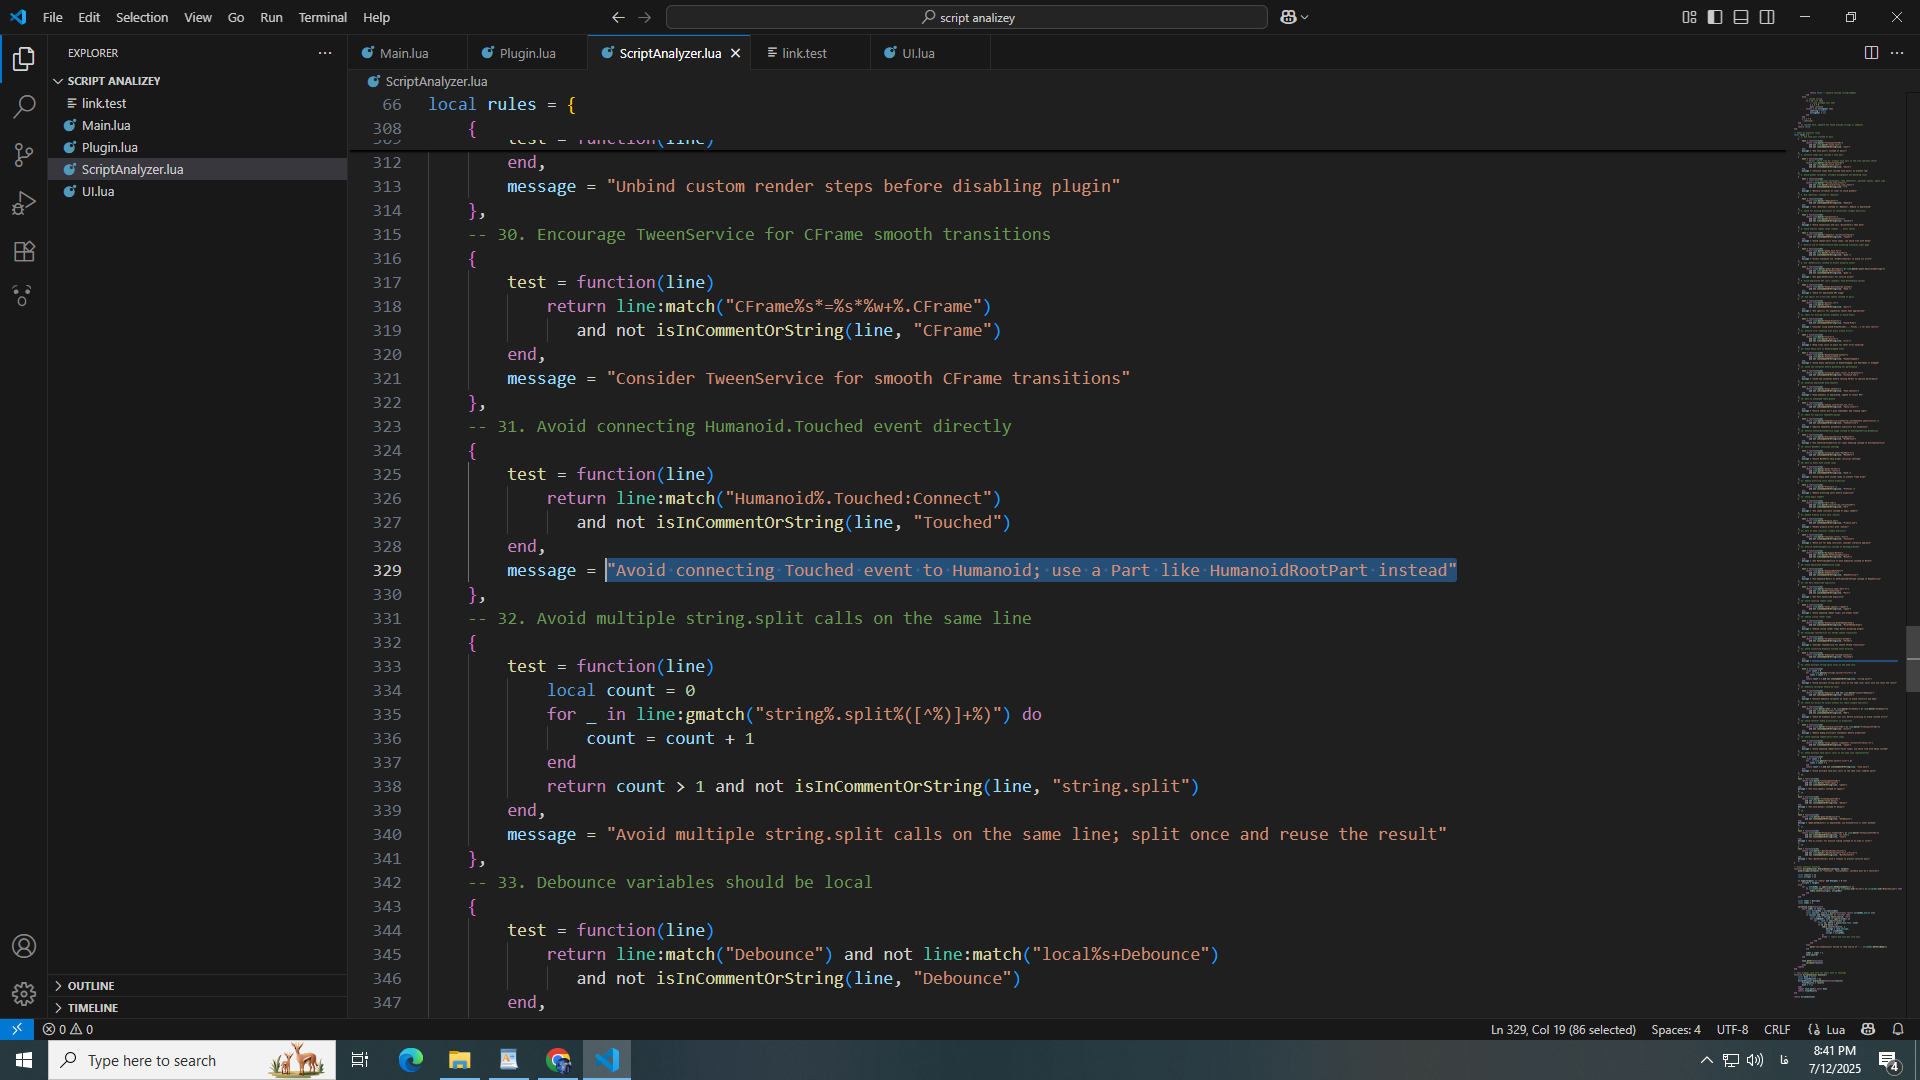Screen dimensions: 1920x1080
Task: Toggle the primary sidebar visibility
Action: pyautogui.click(x=1715, y=17)
